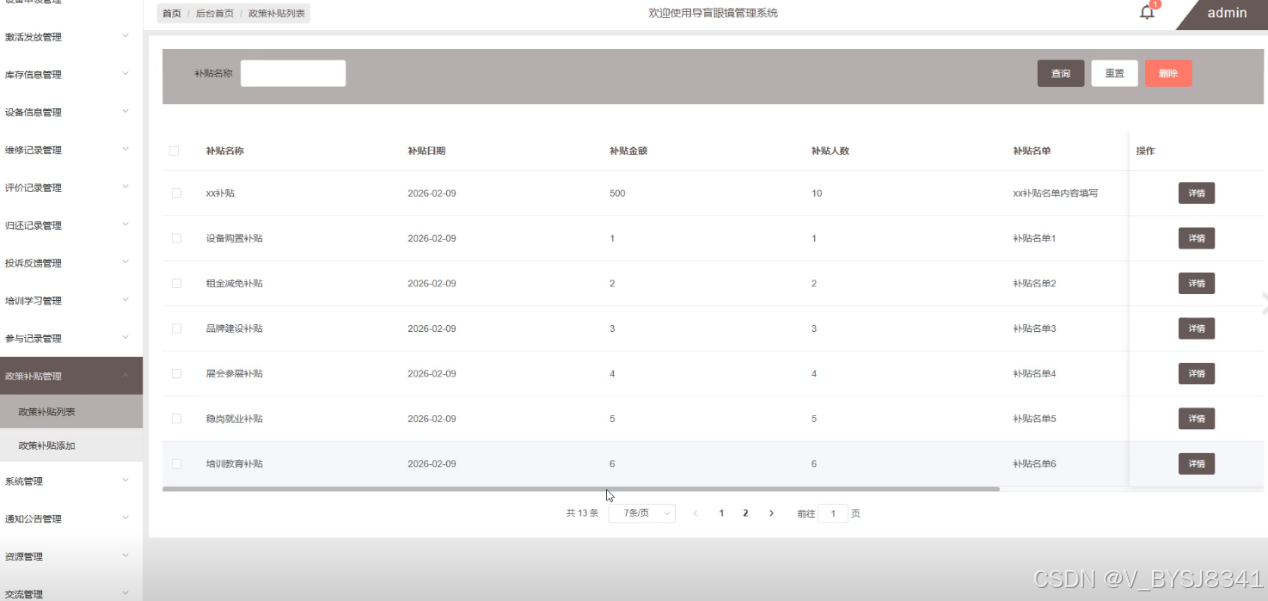
Task: Click the 重置 reset button
Action: click(x=1114, y=74)
